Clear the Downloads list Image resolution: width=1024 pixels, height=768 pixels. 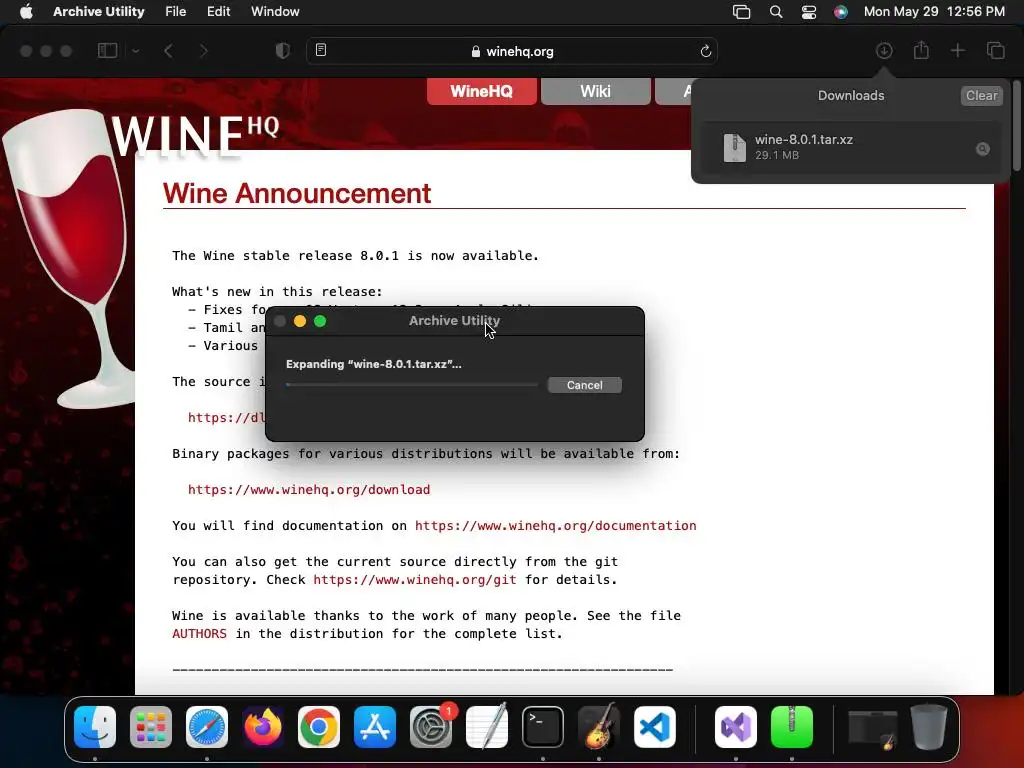(982, 95)
